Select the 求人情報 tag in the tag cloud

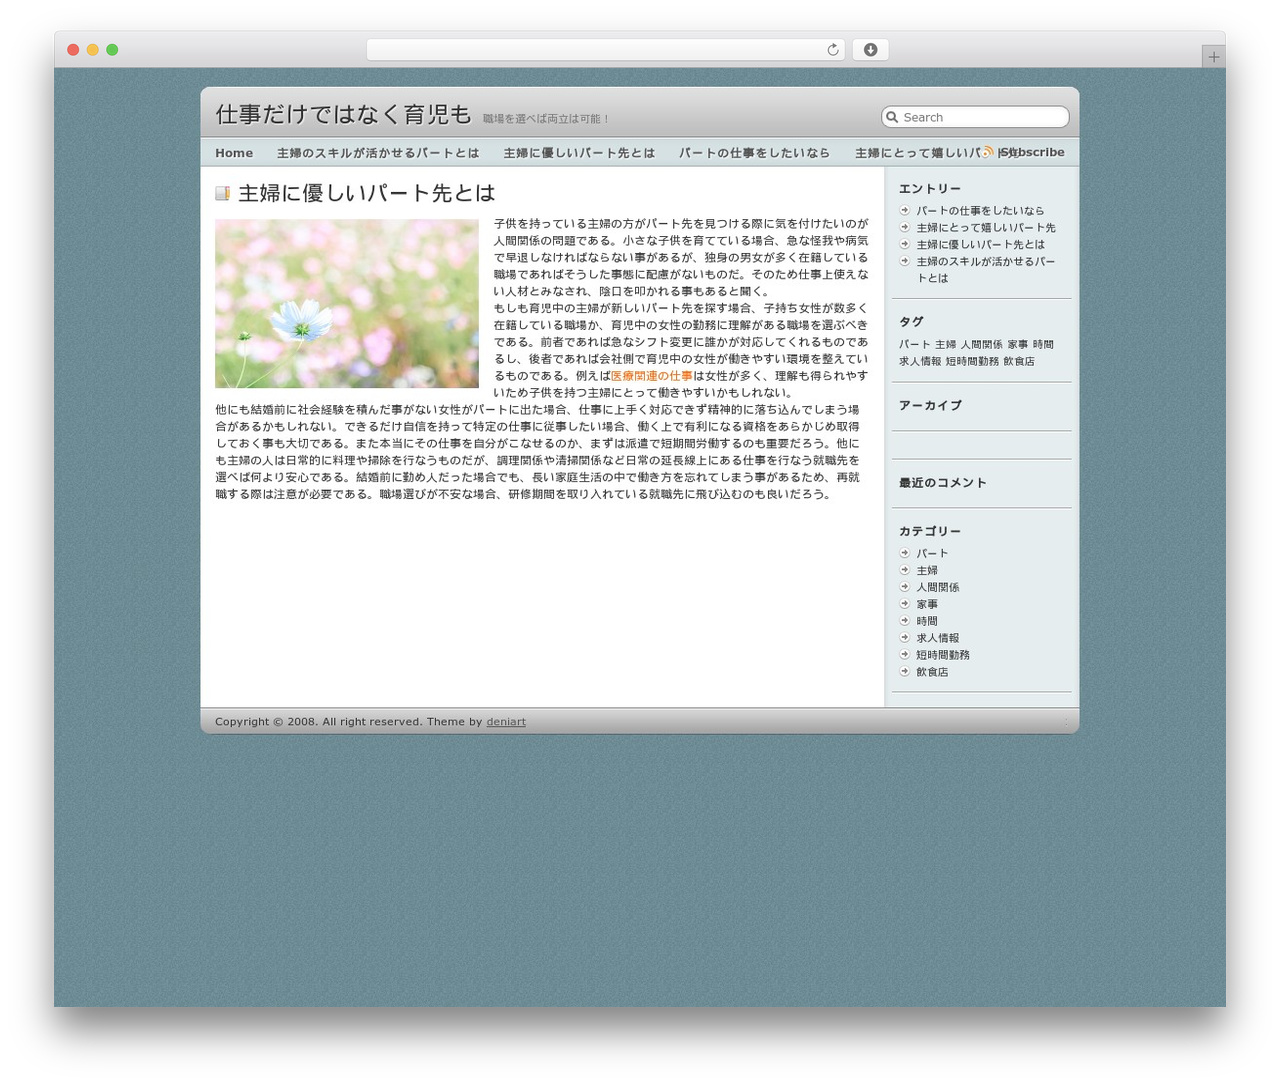tap(920, 362)
